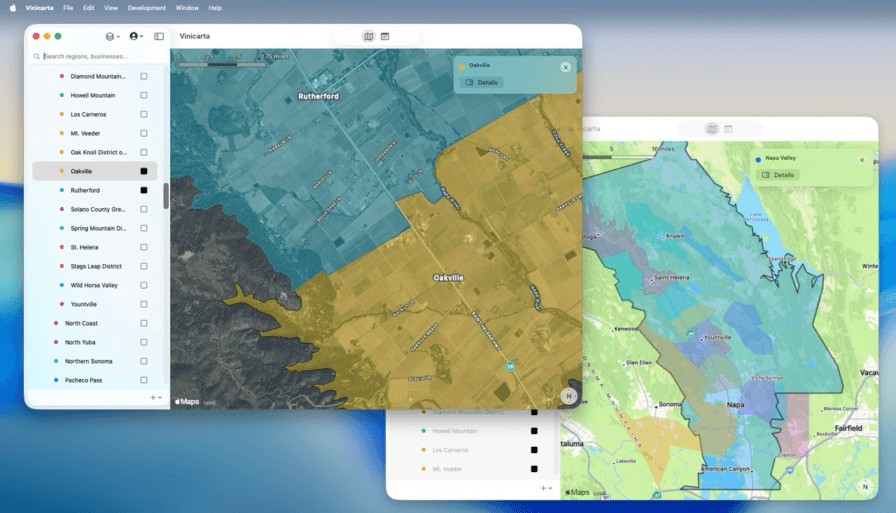Select the Pacheco Pass region row
Screen dimensions: 896x513
tap(95, 380)
